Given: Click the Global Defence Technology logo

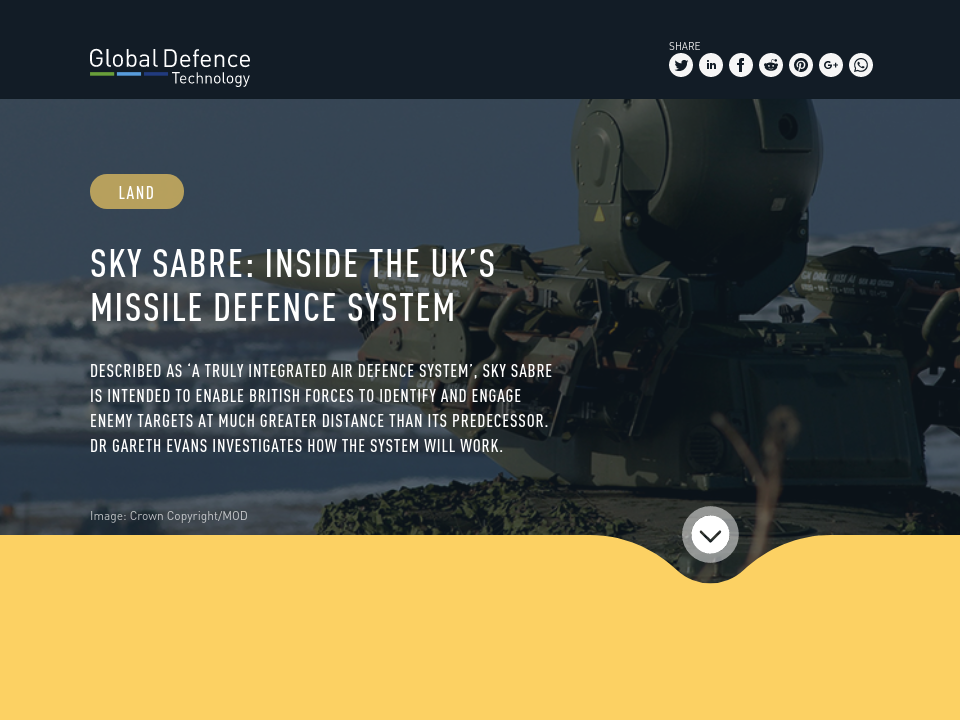Looking at the screenshot, I should [x=170, y=67].
